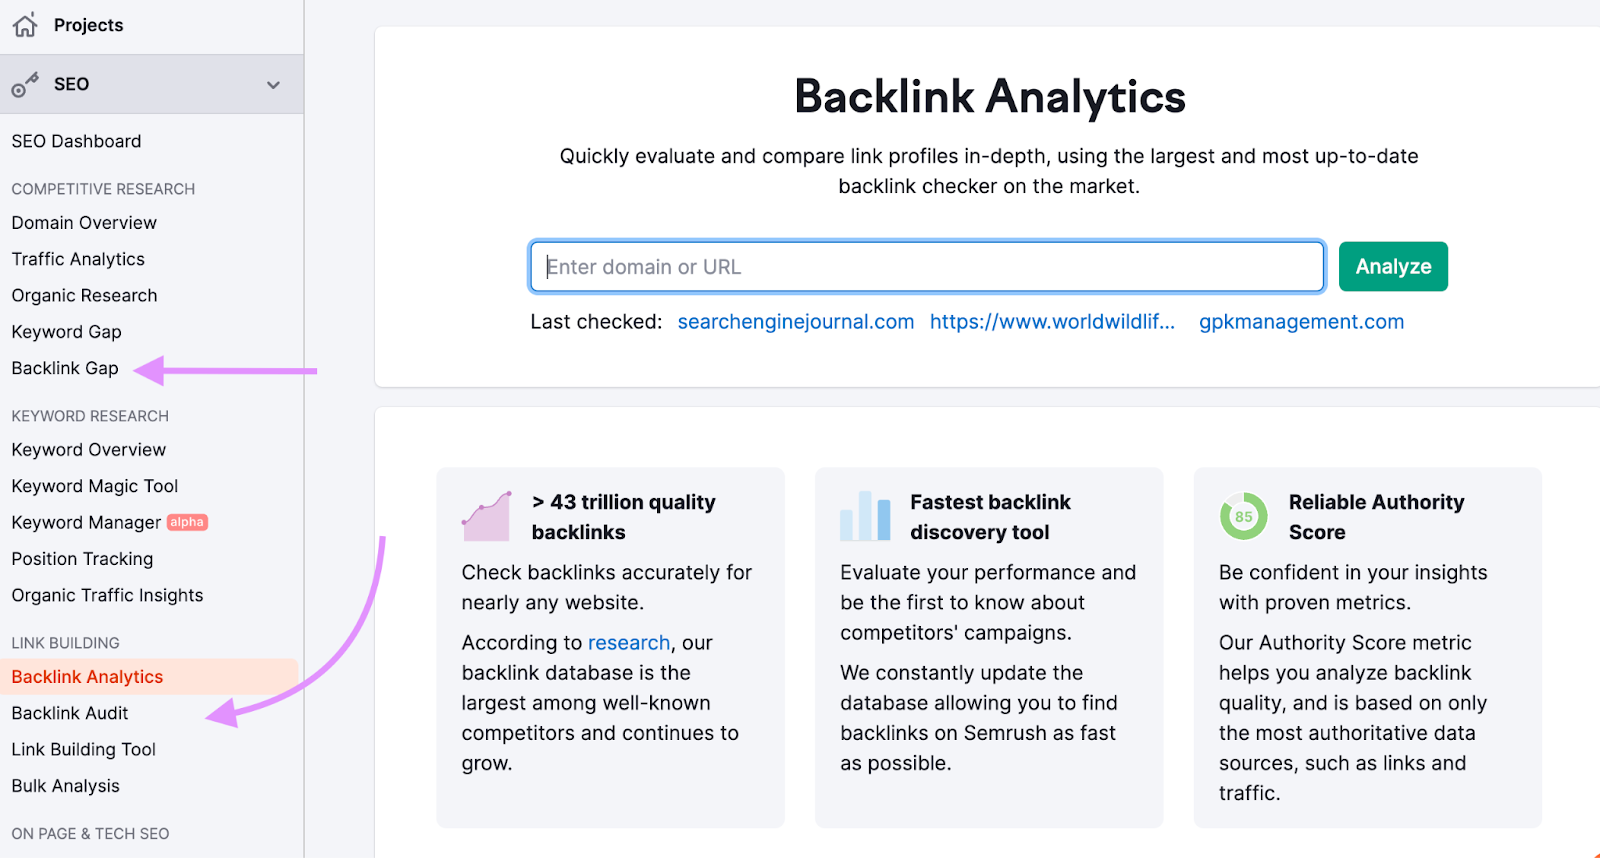
Task: Select Bulk Analysis in sidebar
Action: (65, 786)
